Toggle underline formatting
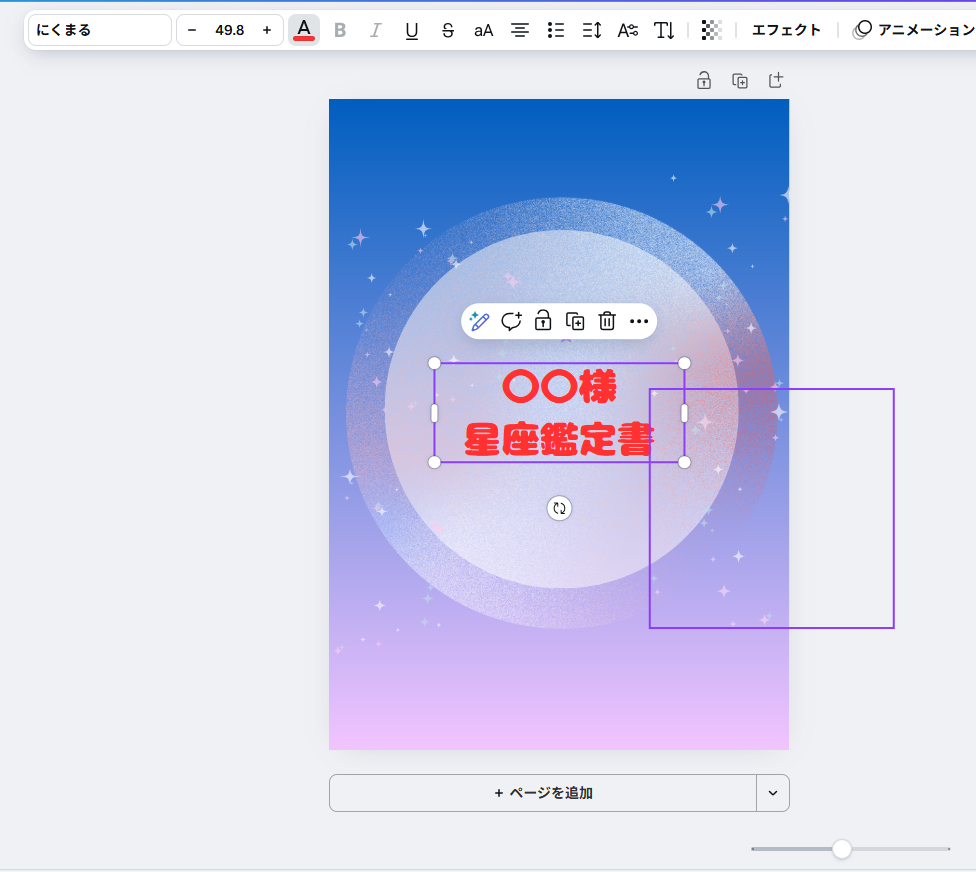Viewport: 976px width, 872px height. 411,30
